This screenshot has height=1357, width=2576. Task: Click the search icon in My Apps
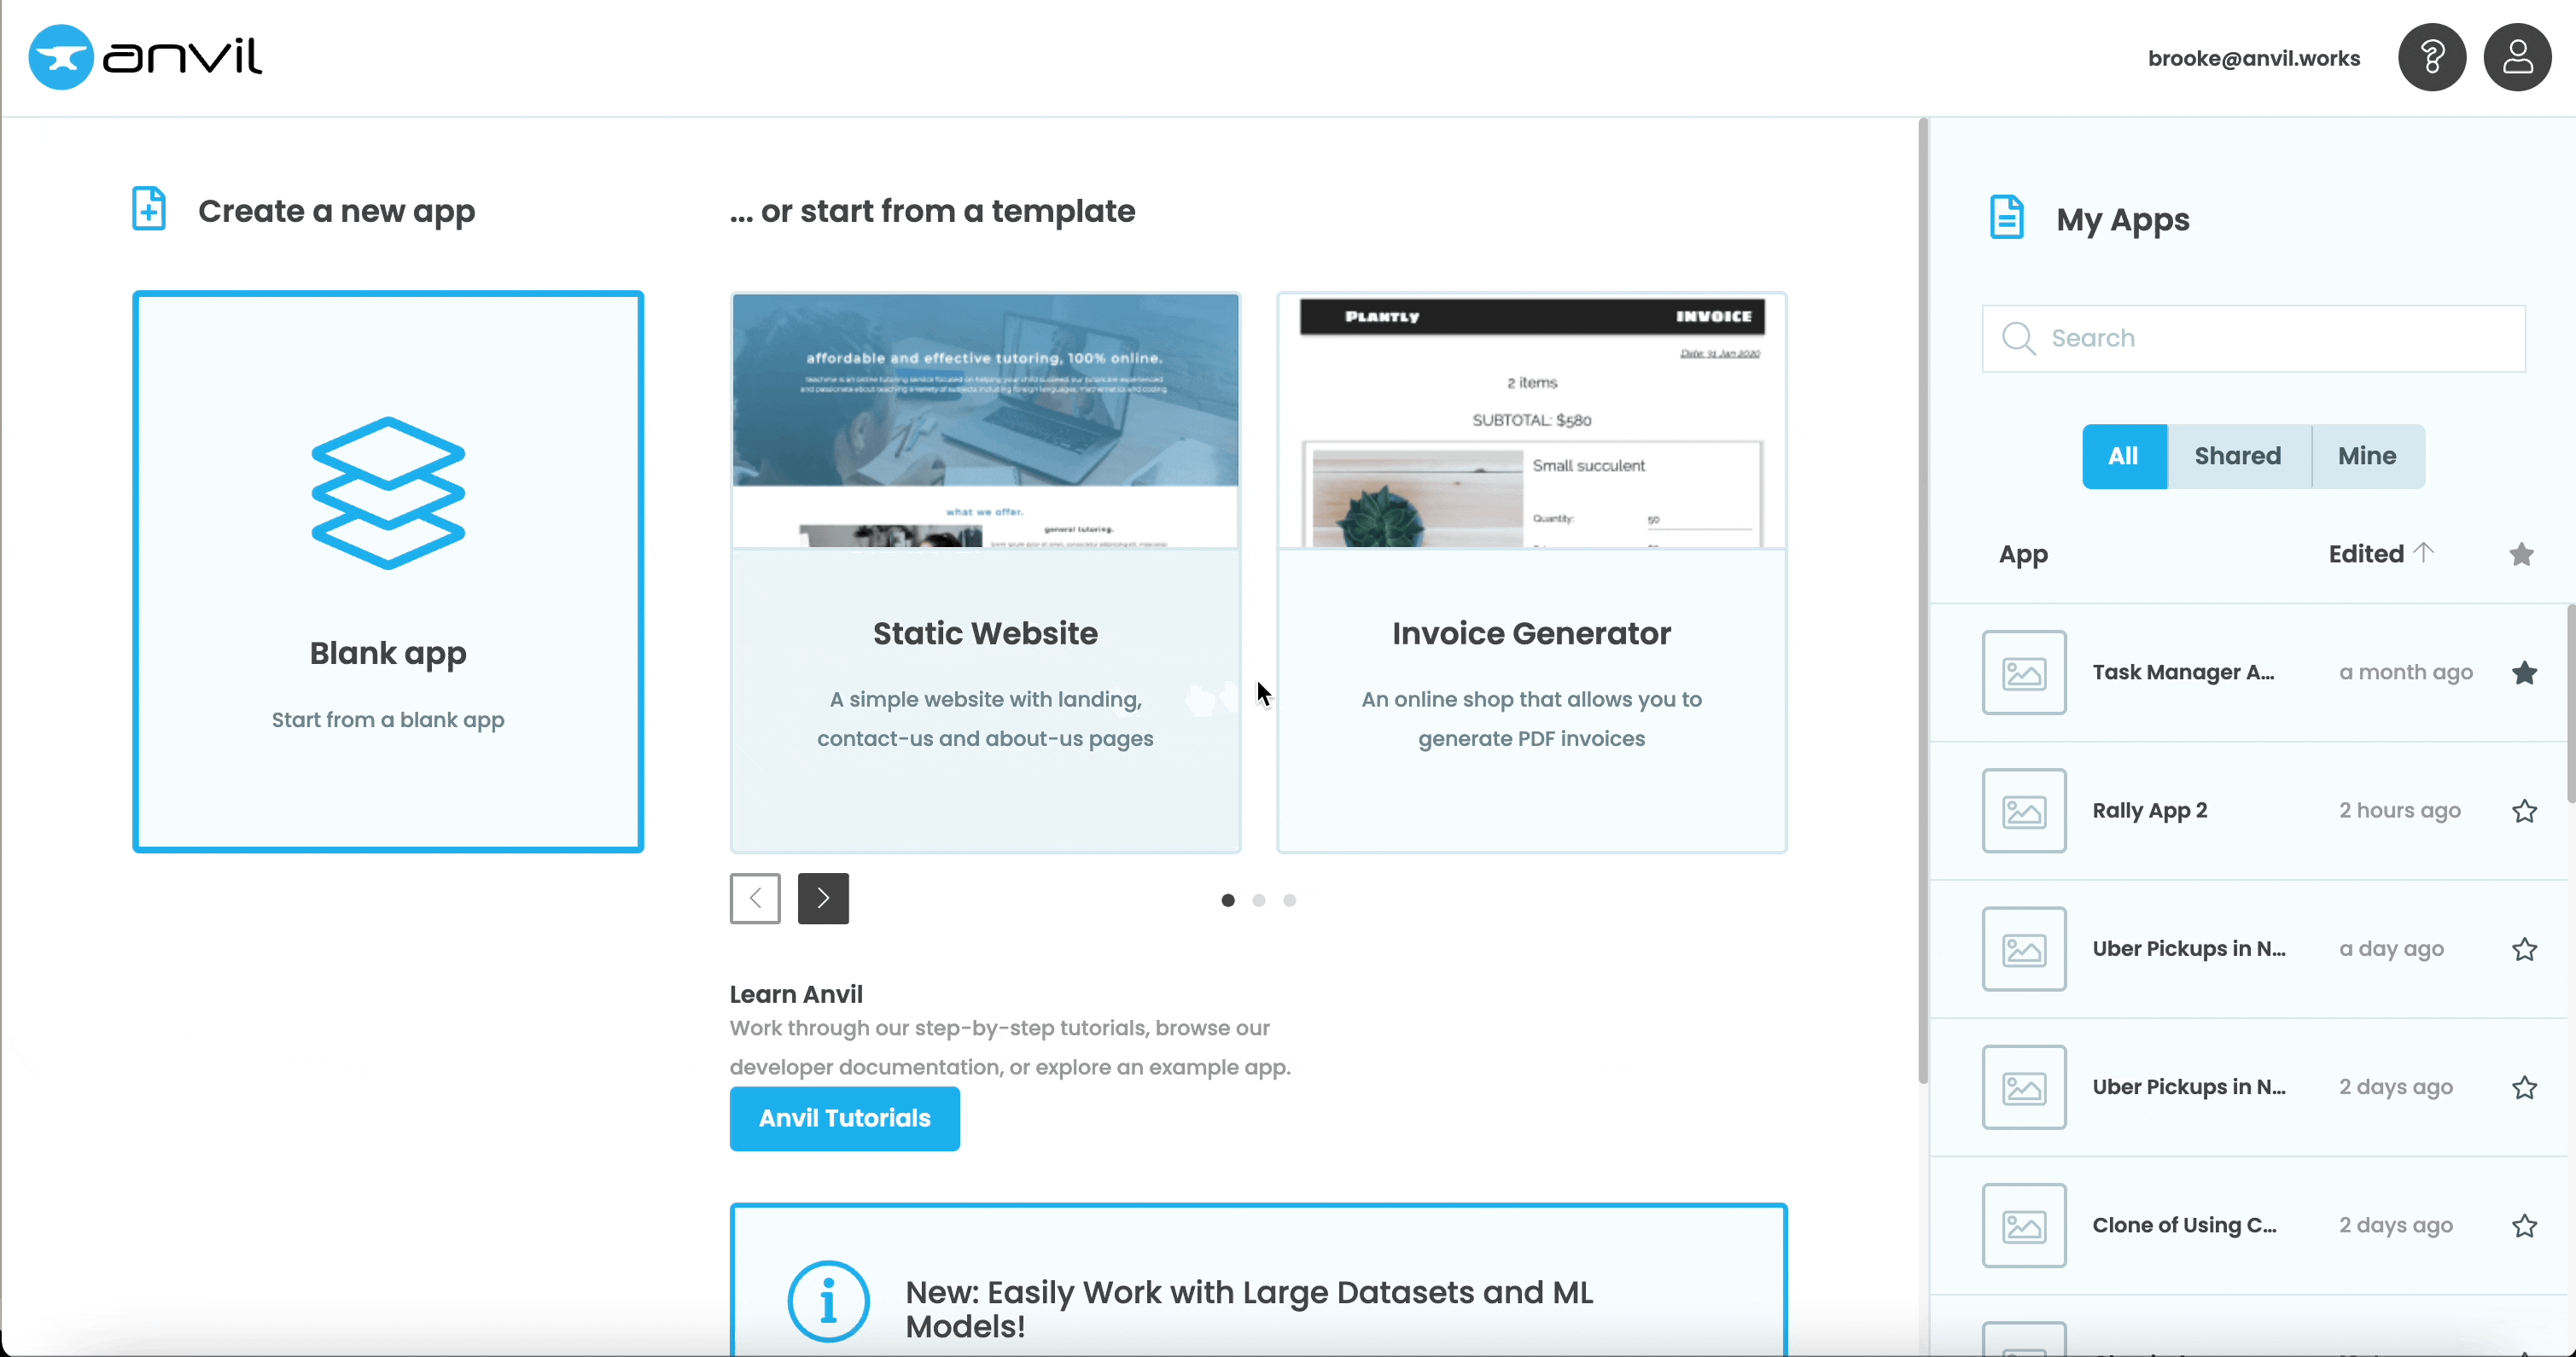(x=2020, y=337)
